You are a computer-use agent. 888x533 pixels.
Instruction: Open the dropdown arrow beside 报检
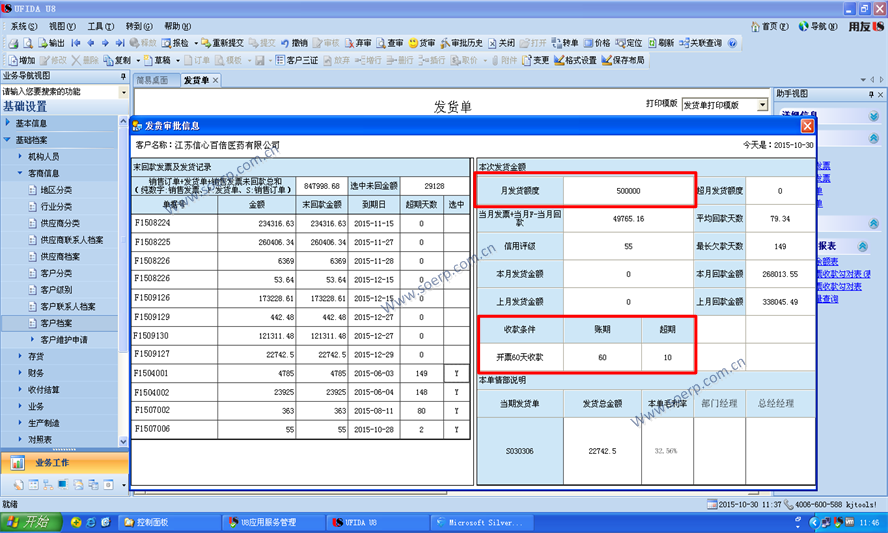tap(195, 43)
